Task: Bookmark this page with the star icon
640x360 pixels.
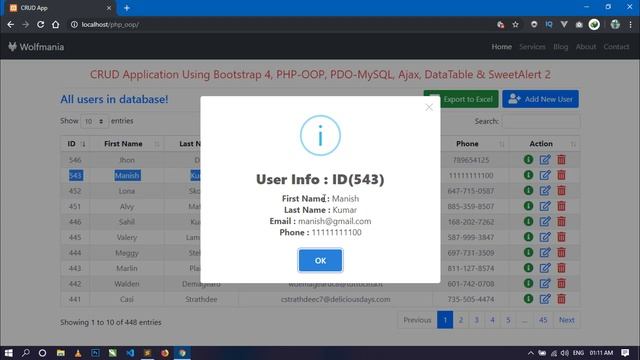Action: coord(516,24)
